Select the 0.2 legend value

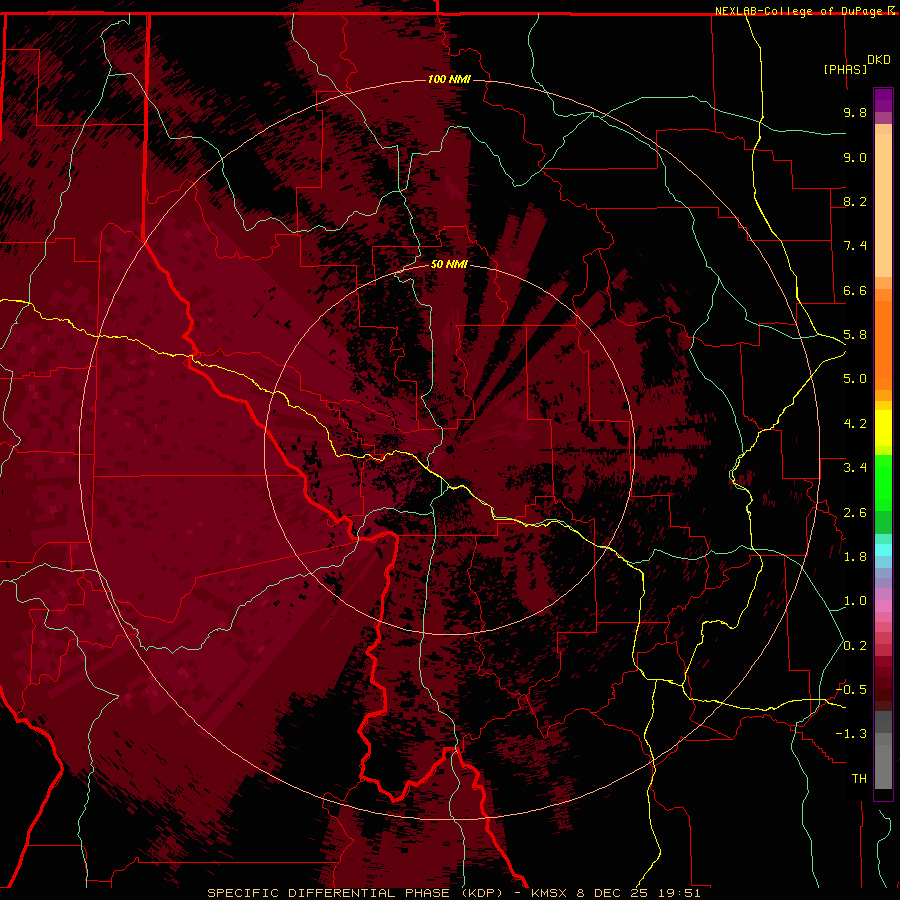[x=855, y=646]
